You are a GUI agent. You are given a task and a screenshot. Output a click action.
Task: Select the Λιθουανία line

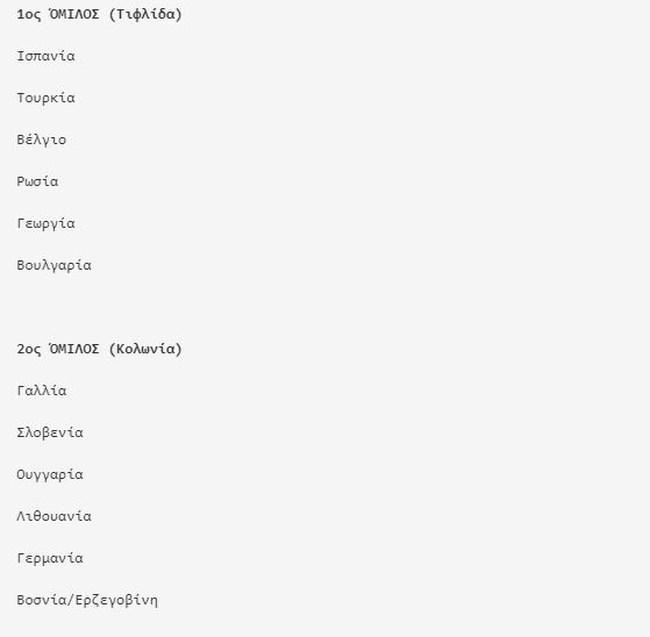pyautogui.click(x=54, y=516)
